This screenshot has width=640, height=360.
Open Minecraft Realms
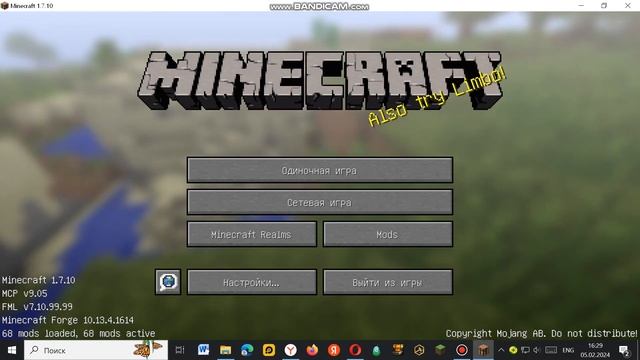pos(251,234)
